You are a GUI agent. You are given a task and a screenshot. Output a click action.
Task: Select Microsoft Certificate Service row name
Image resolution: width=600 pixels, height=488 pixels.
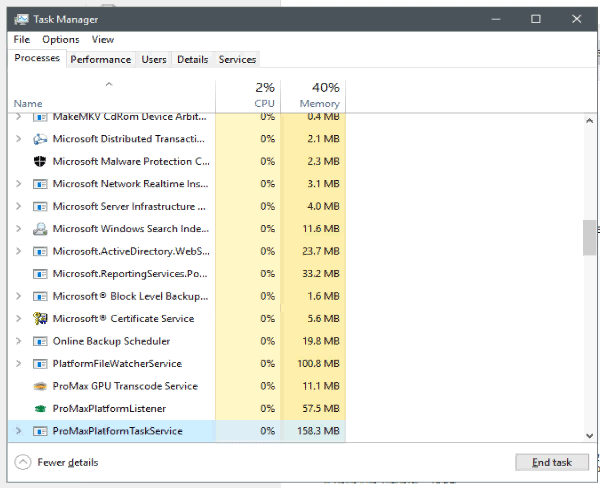[x=123, y=318]
